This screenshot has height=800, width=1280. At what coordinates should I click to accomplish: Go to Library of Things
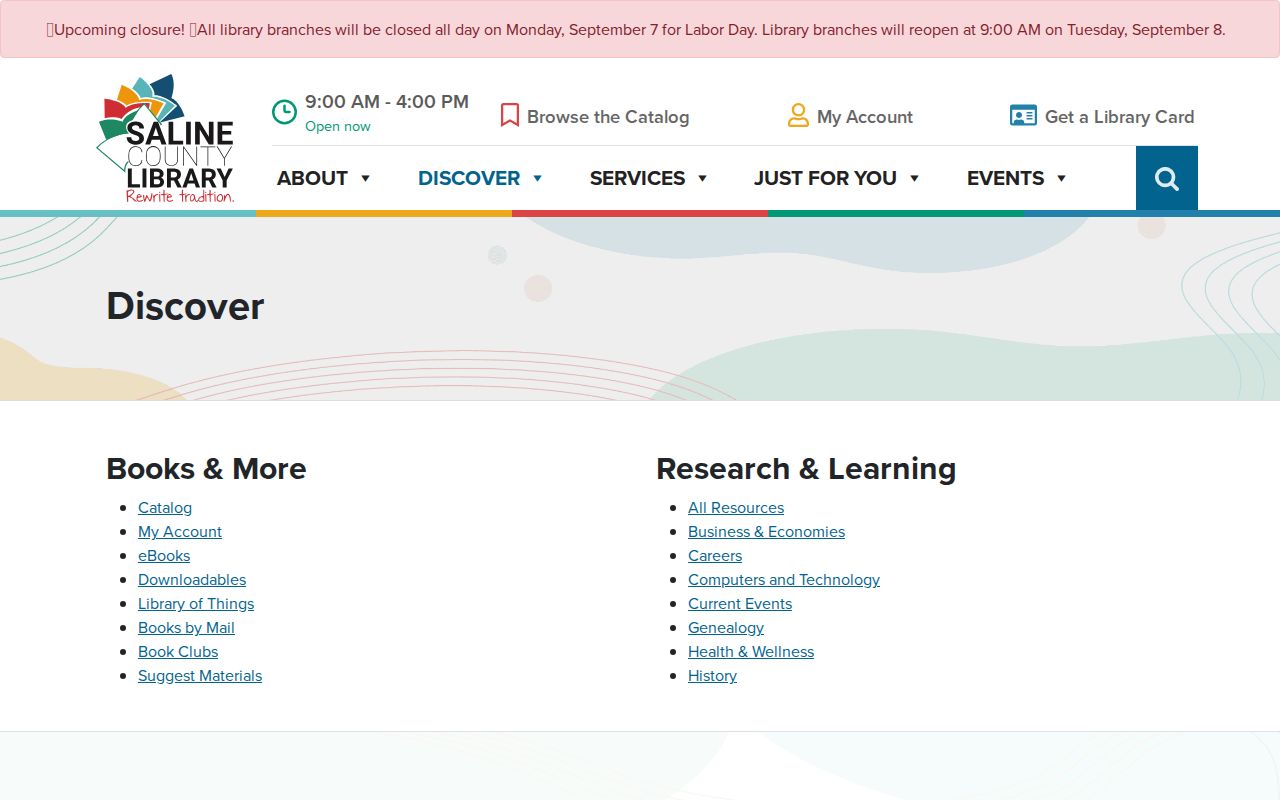point(196,604)
